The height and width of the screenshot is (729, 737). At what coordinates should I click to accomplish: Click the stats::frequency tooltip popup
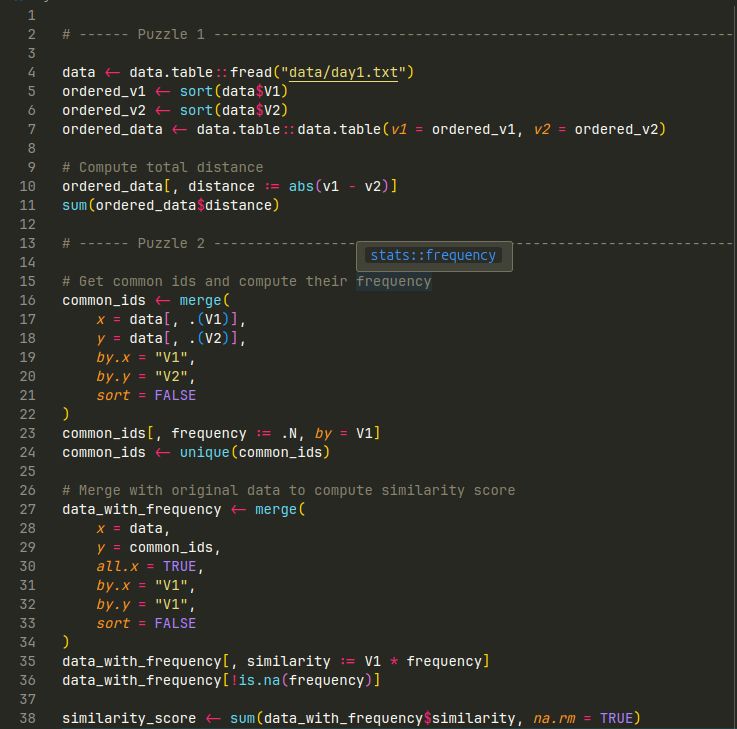pos(434,256)
